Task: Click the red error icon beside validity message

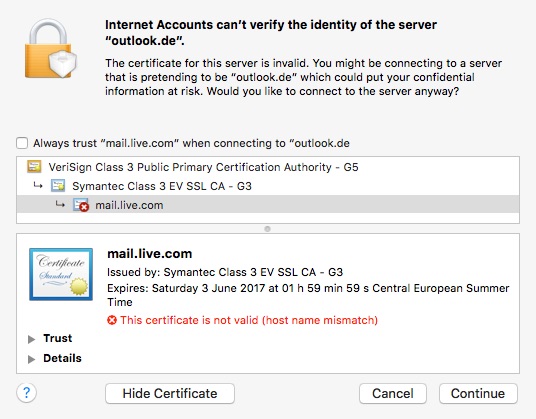Action: click(112, 320)
